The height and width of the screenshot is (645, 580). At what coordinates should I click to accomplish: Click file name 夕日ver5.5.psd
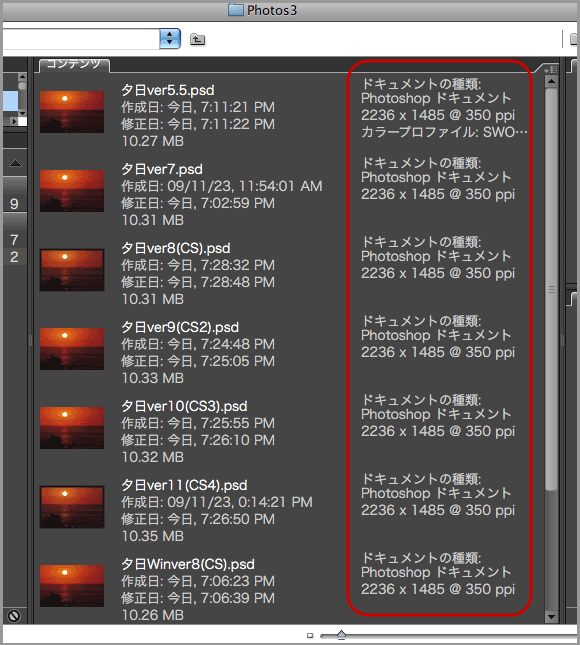[x=168, y=90]
